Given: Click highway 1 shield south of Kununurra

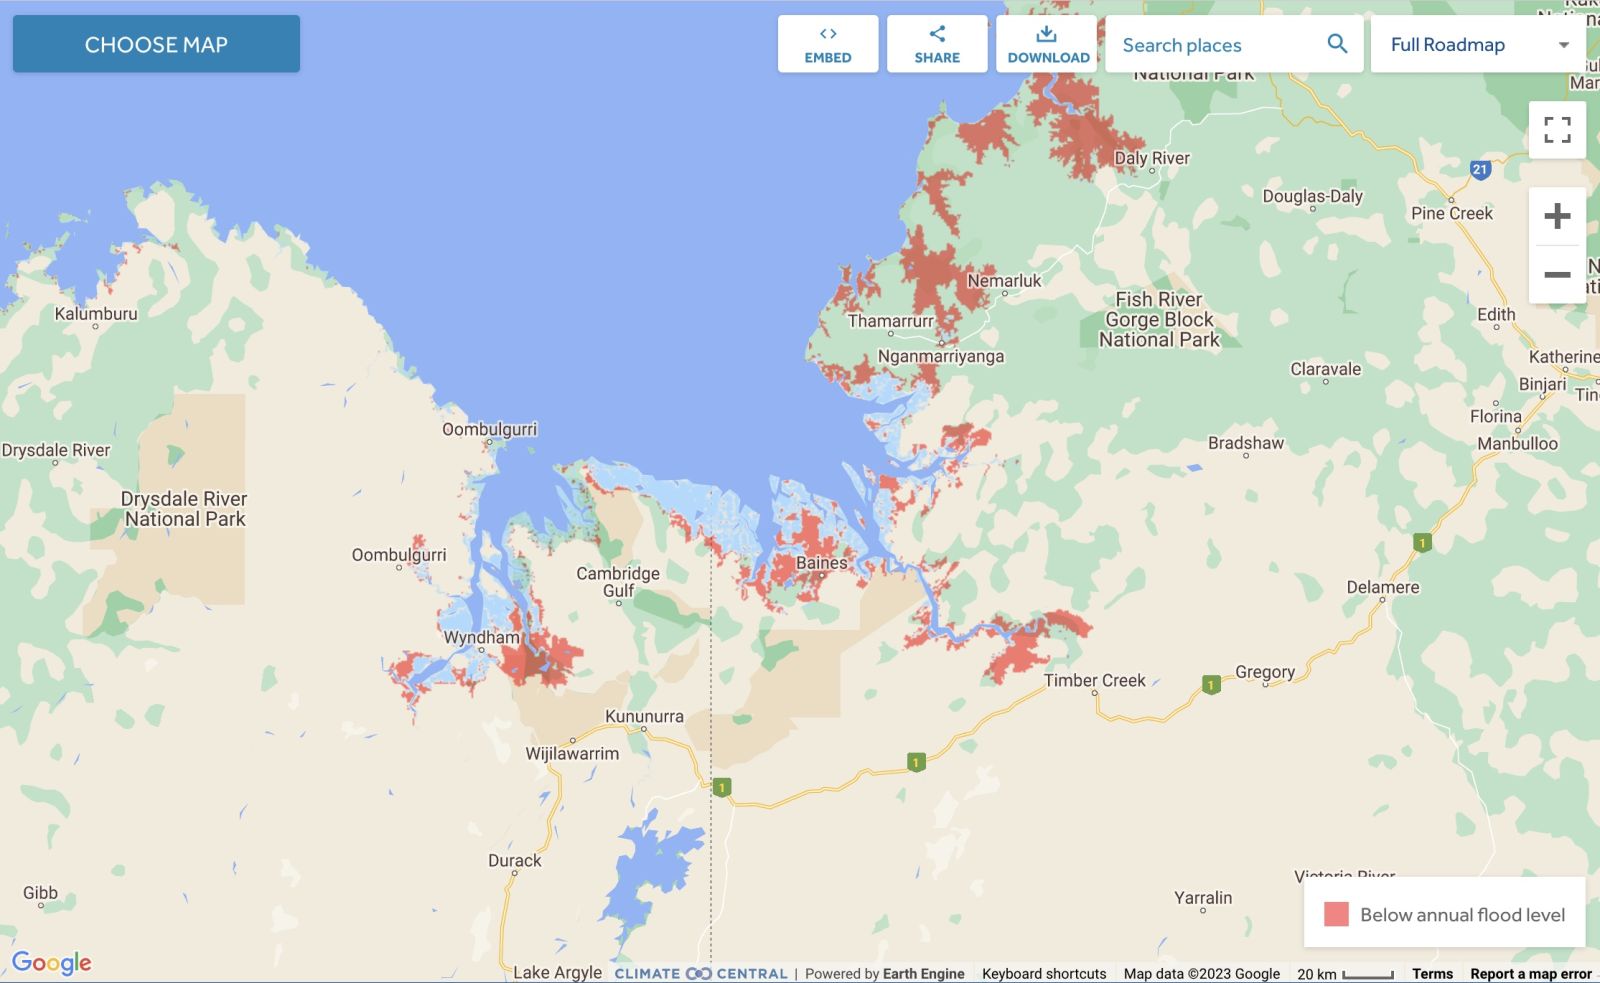Looking at the screenshot, I should [722, 787].
